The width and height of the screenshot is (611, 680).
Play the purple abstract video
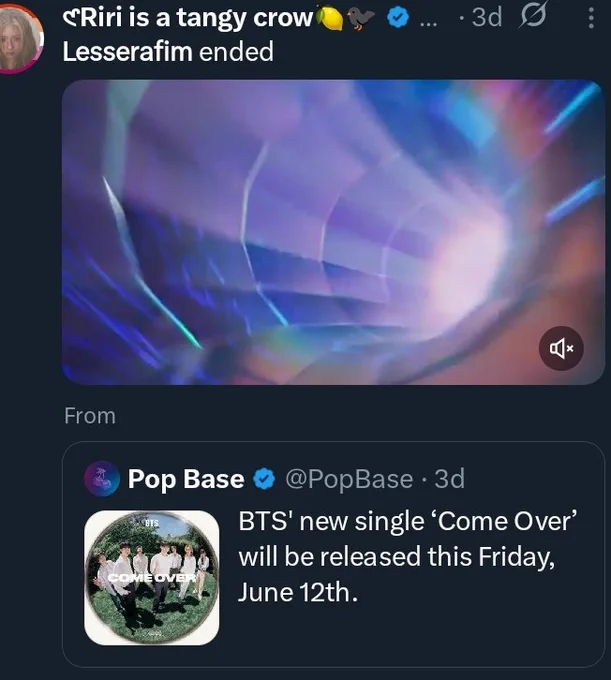tap(333, 232)
